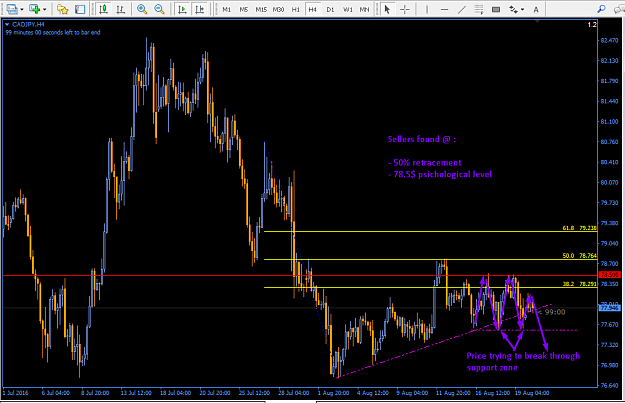Click the '19 Aug 04:00' date label
Screen dimensions: 625x403
pos(532,393)
